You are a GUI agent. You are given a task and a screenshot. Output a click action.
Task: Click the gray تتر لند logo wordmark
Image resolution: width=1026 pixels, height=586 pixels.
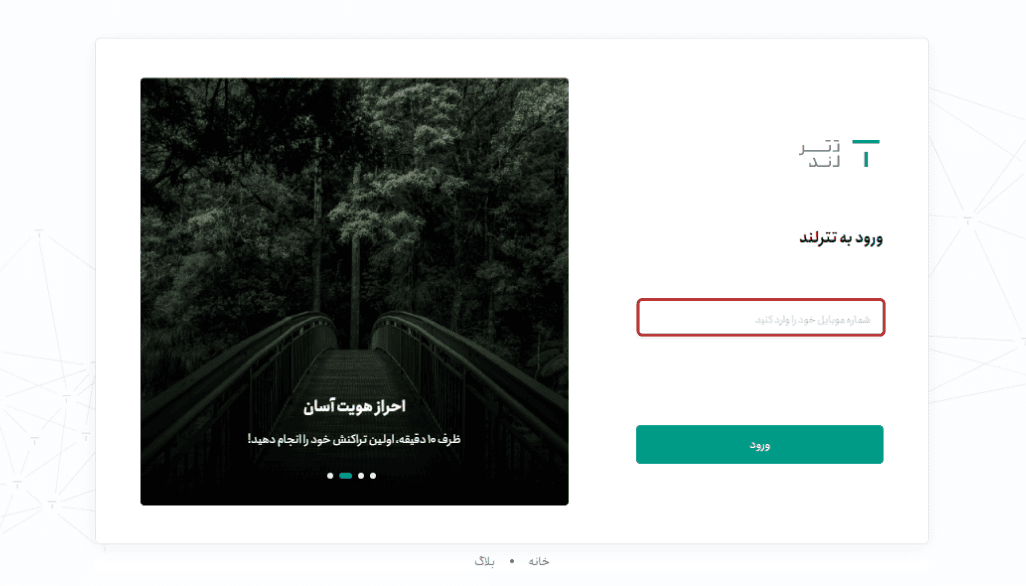tap(819, 154)
